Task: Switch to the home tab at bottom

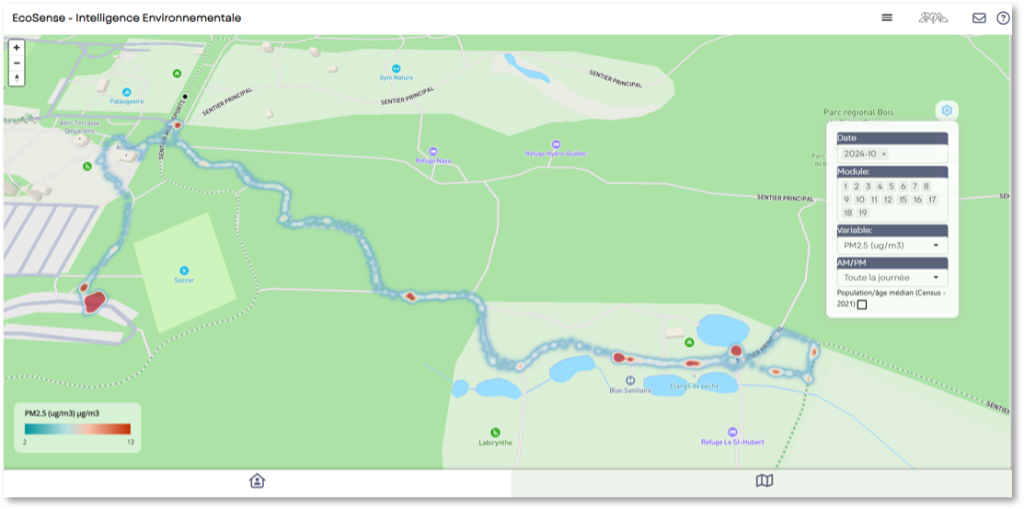Action: [x=257, y=482]
